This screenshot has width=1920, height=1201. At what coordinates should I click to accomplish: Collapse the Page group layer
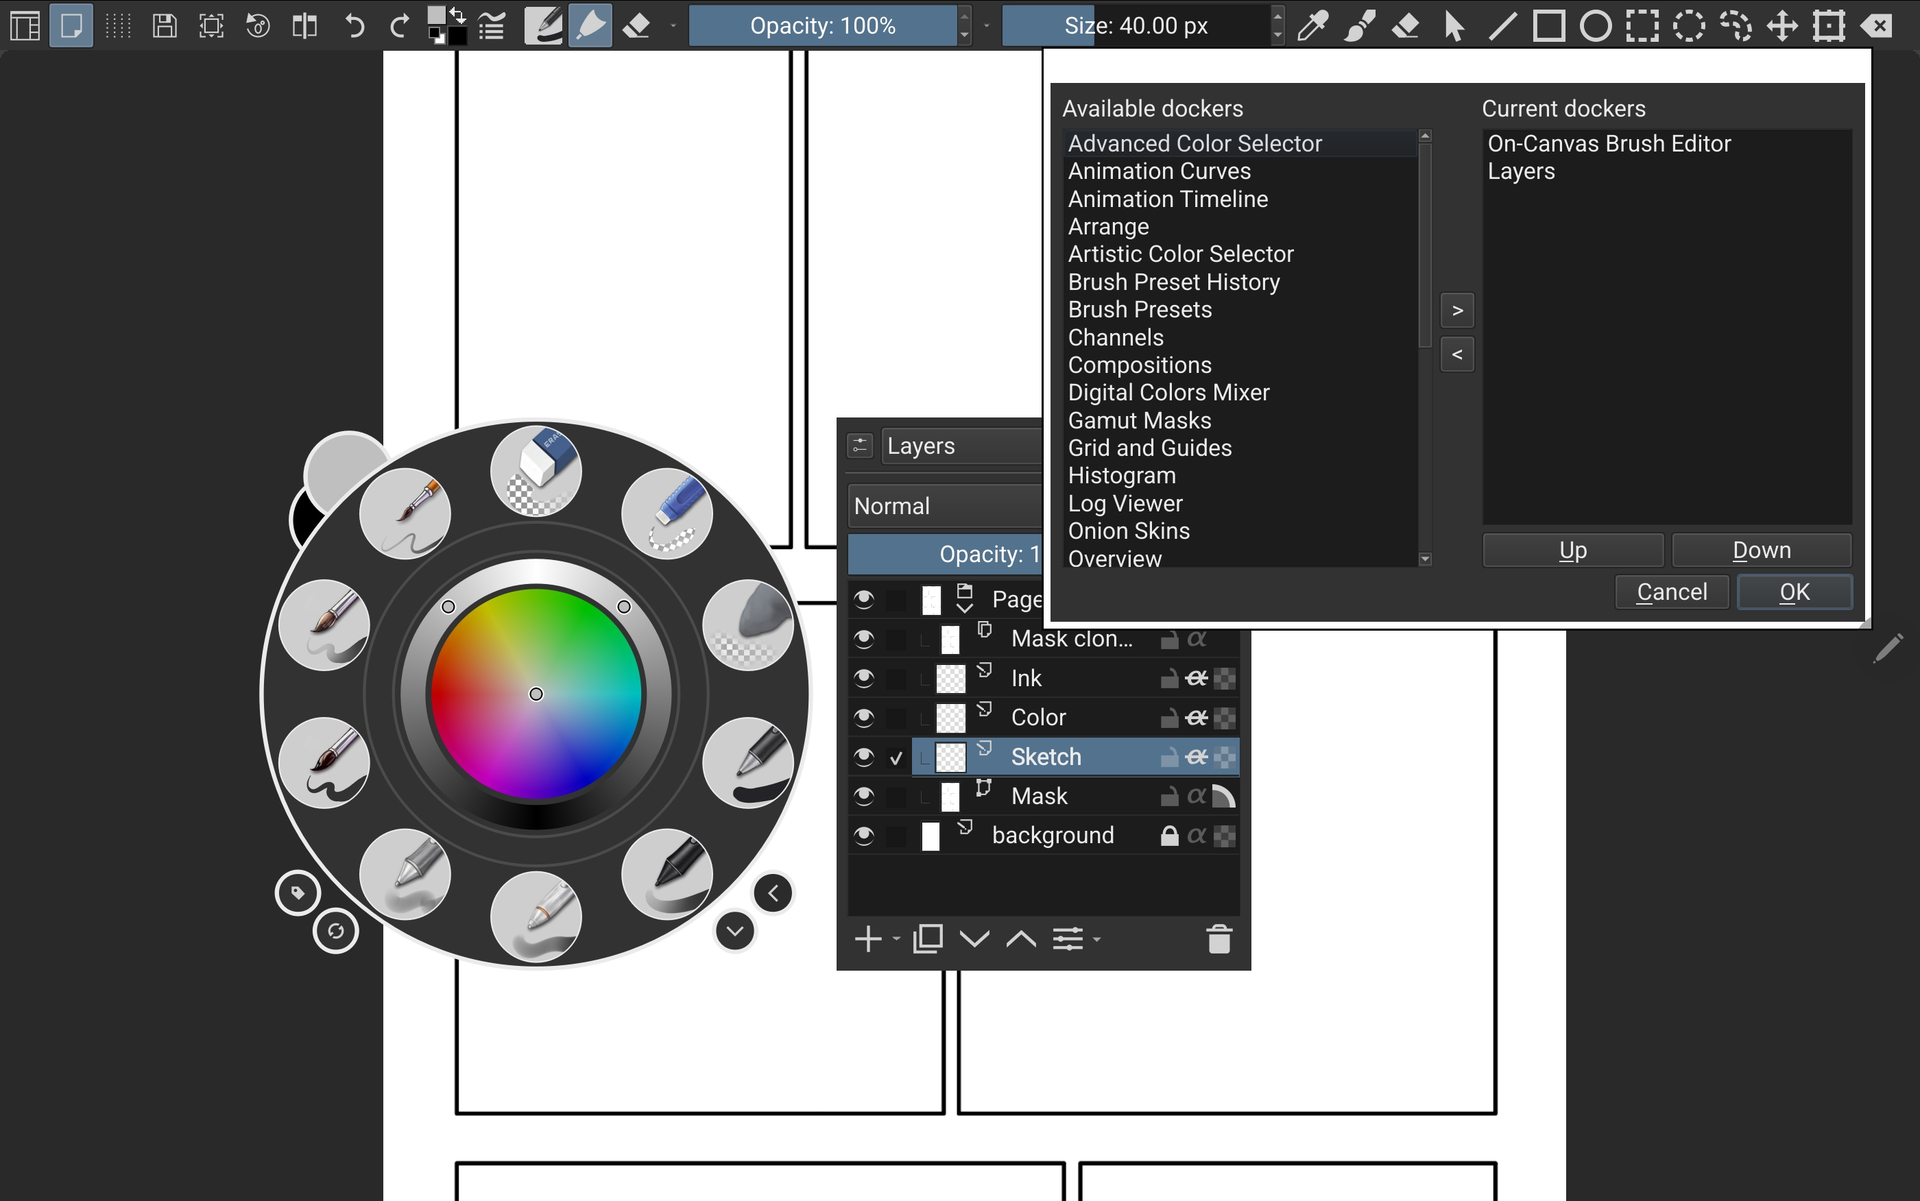964,607
